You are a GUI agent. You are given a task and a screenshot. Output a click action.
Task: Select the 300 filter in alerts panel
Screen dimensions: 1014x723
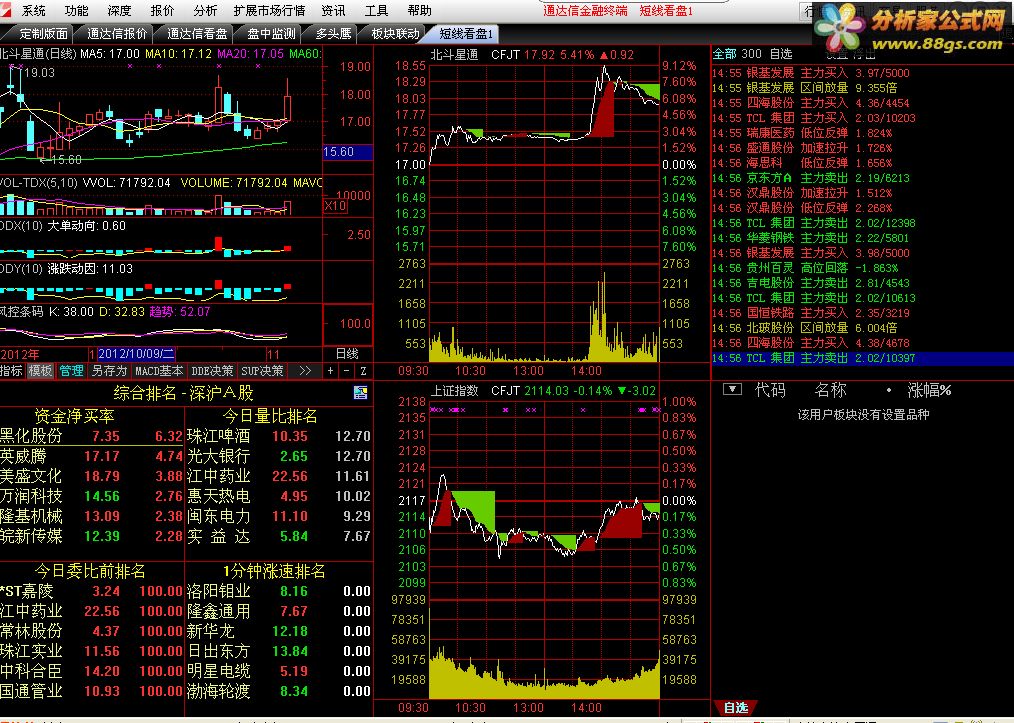pos(751,54)
